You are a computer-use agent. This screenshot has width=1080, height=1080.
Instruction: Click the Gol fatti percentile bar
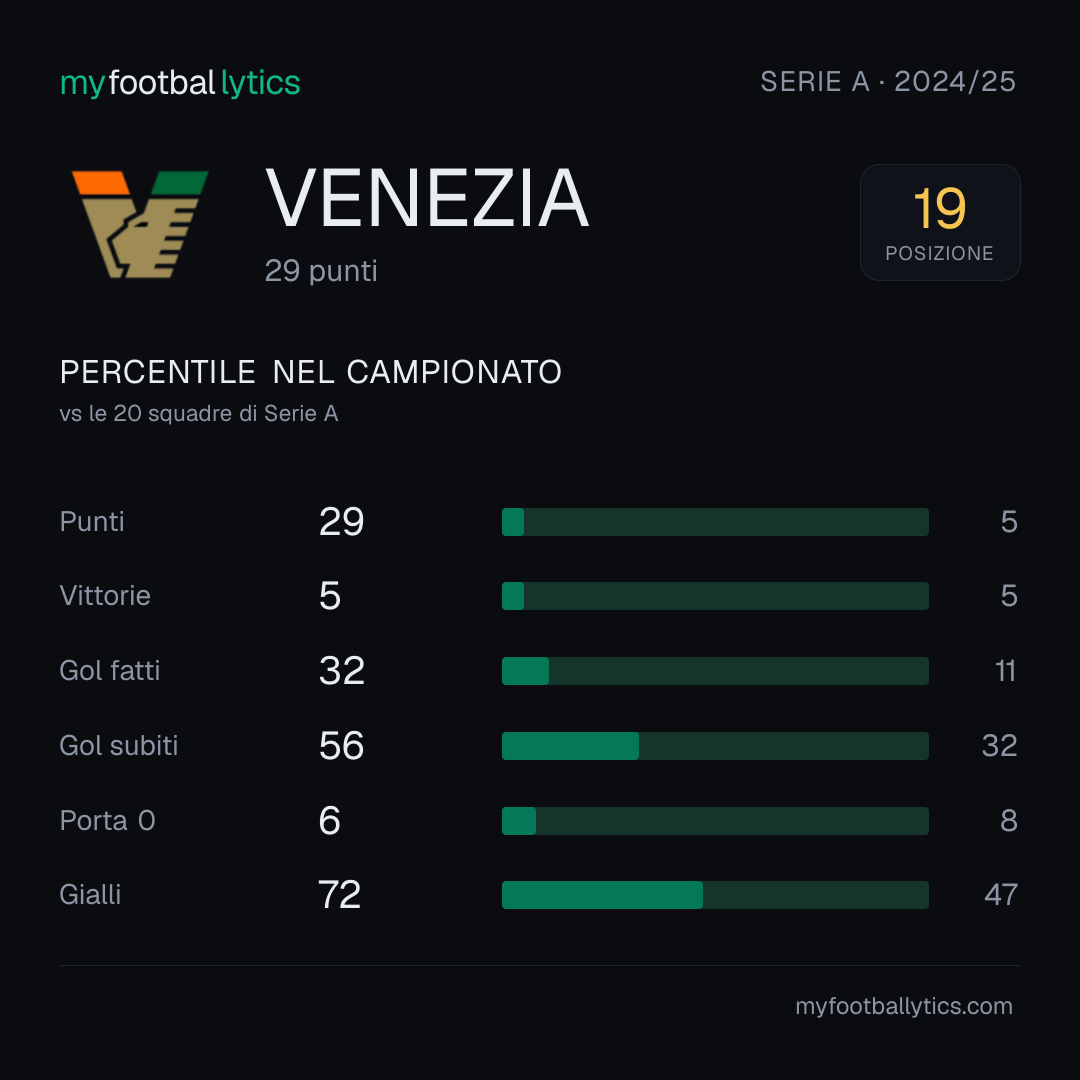pos(715,671)
